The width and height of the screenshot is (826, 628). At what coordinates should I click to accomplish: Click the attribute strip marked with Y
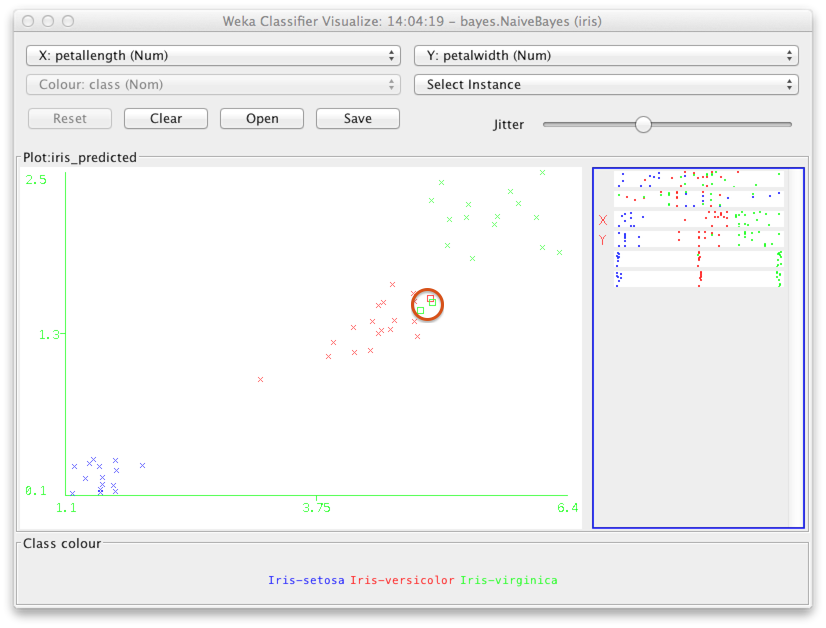click(698, 239)
